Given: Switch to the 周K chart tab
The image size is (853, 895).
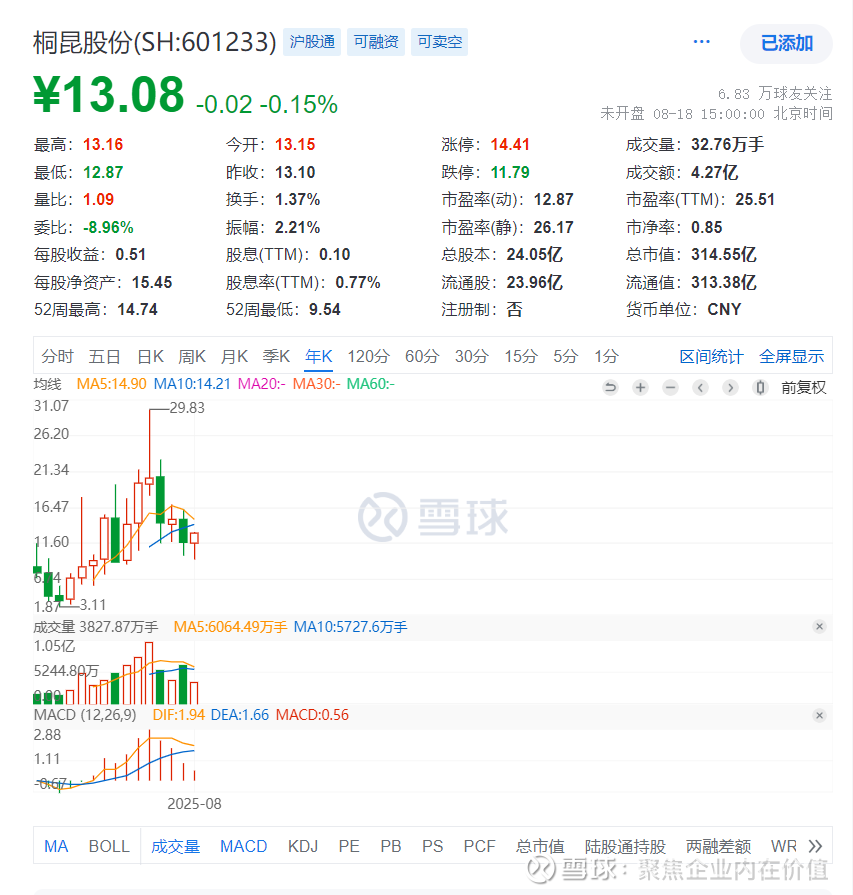Looking at the screenshot, I should click(192, 357).
